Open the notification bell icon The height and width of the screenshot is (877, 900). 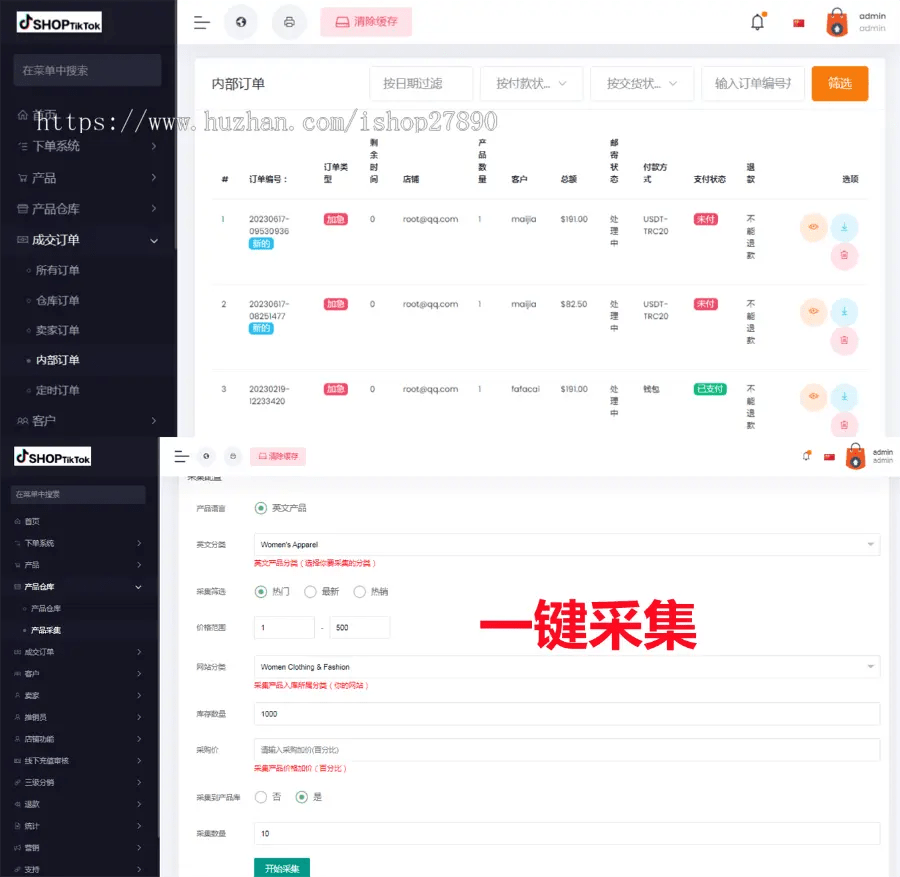coord(757,20)
